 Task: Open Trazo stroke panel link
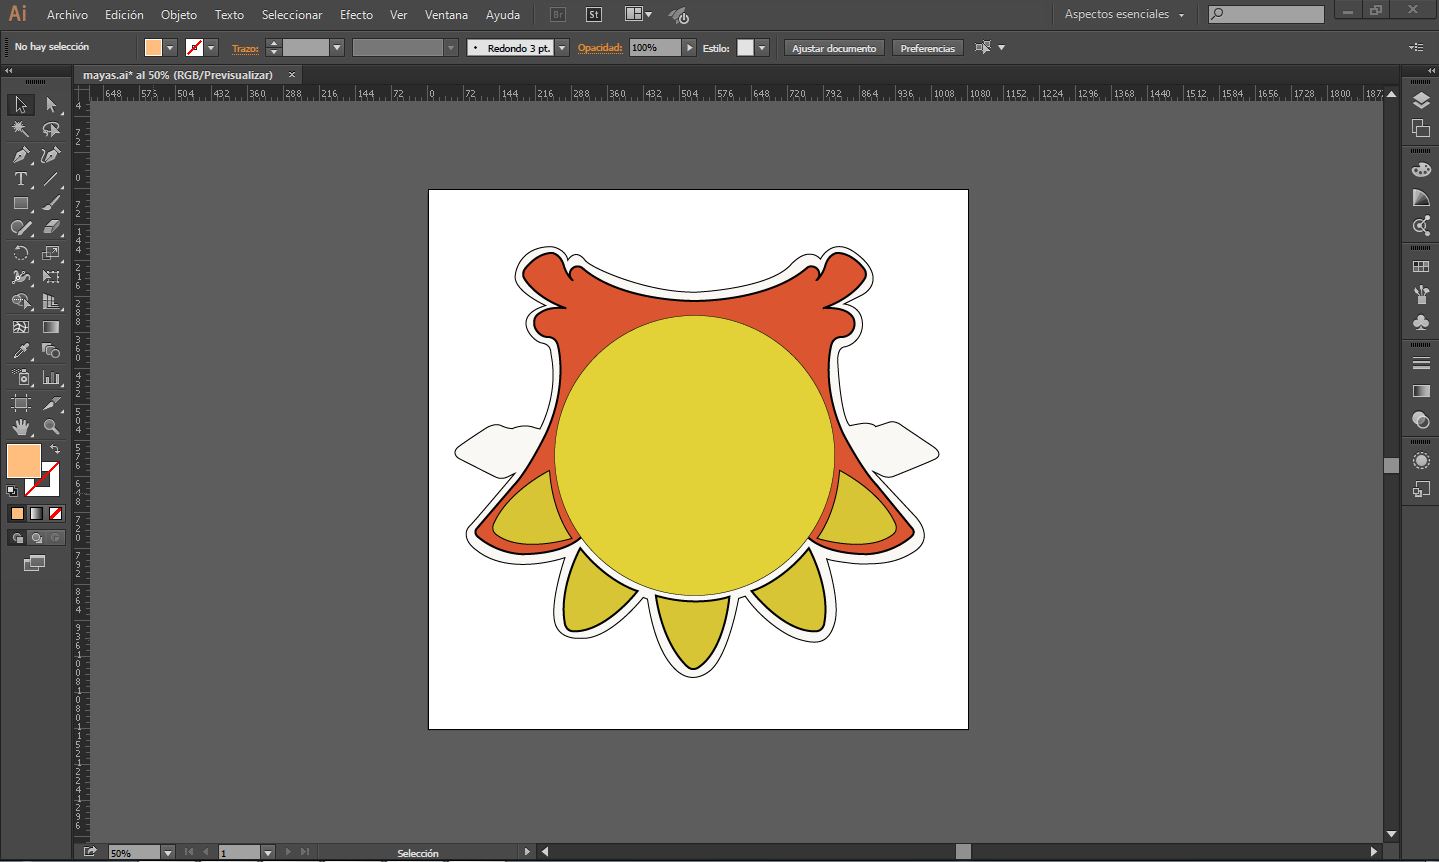(245, 48)
